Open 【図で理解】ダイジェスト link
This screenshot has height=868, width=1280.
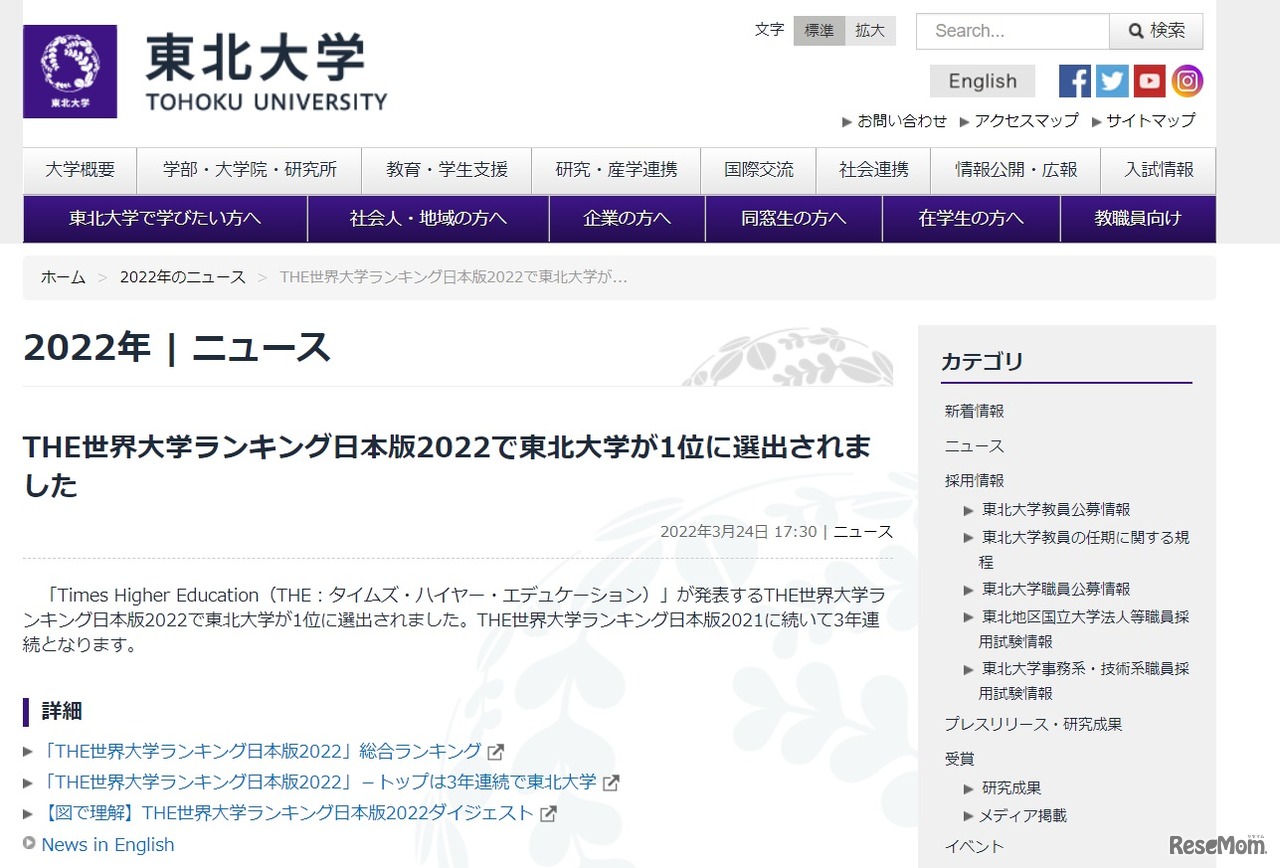click(288, 813)
